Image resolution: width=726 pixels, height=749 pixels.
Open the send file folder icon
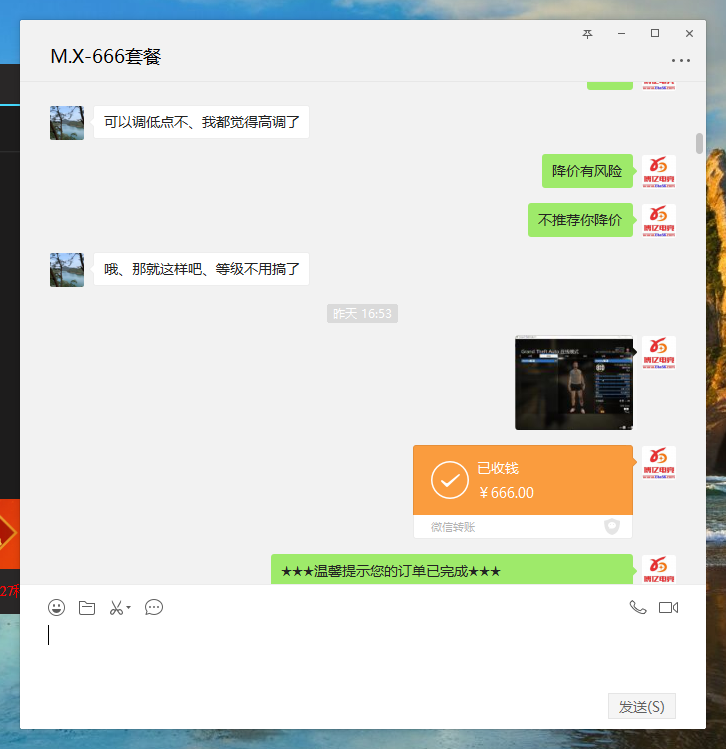87,608
